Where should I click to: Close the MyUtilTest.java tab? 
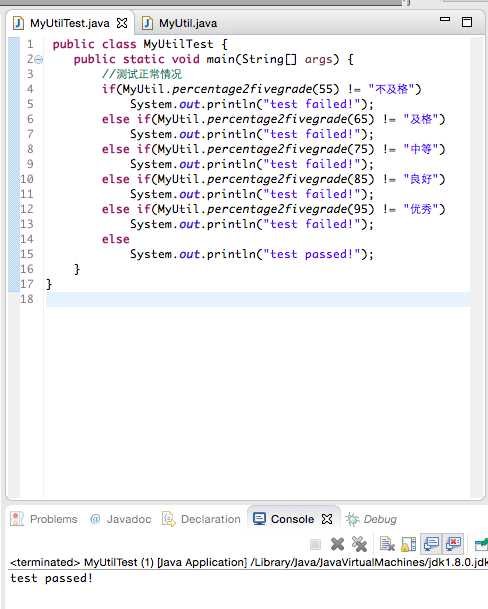coord(122,23)
